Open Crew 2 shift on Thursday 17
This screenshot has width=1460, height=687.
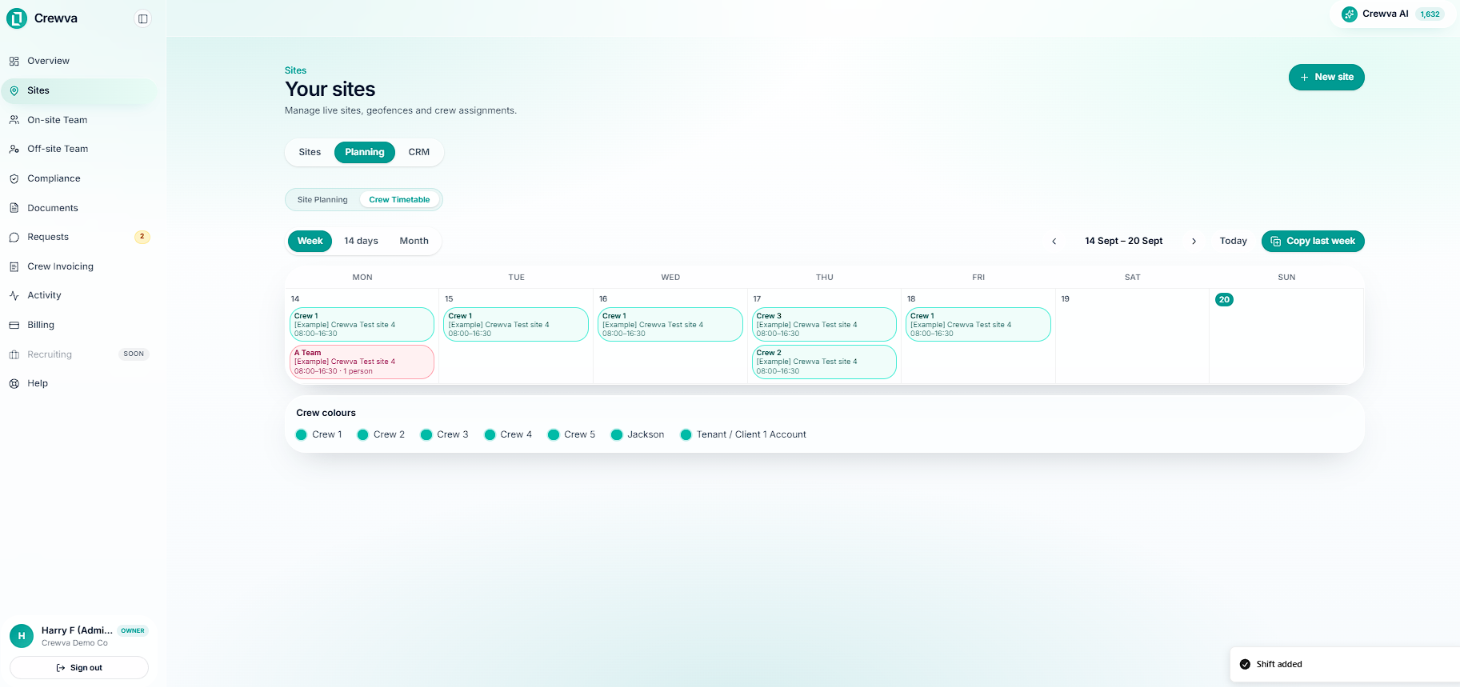(x=824, y=362)
